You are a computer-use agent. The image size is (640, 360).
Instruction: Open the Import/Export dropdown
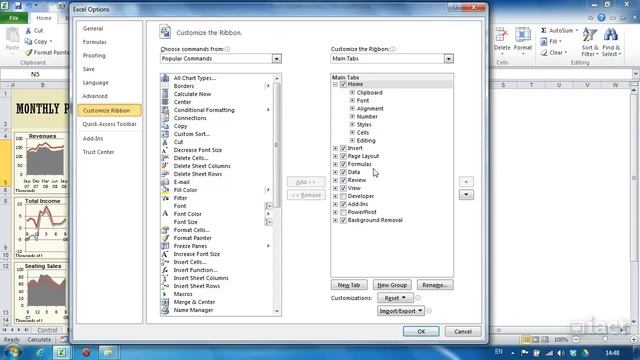pyautogui.click(x=400, y=311)
